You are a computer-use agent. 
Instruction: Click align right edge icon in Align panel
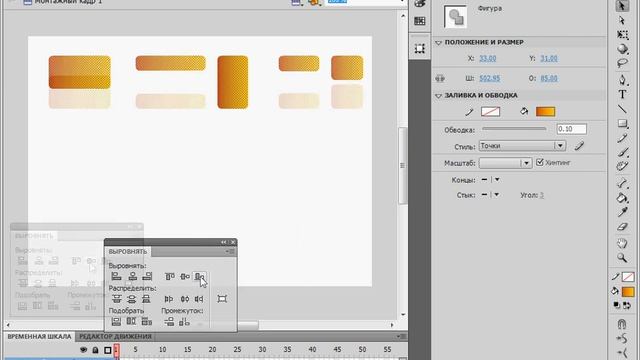click(x=147, y=276)
